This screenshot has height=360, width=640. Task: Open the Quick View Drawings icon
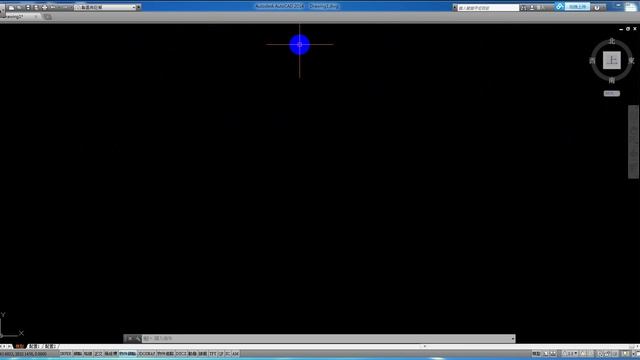pos(553,353)
